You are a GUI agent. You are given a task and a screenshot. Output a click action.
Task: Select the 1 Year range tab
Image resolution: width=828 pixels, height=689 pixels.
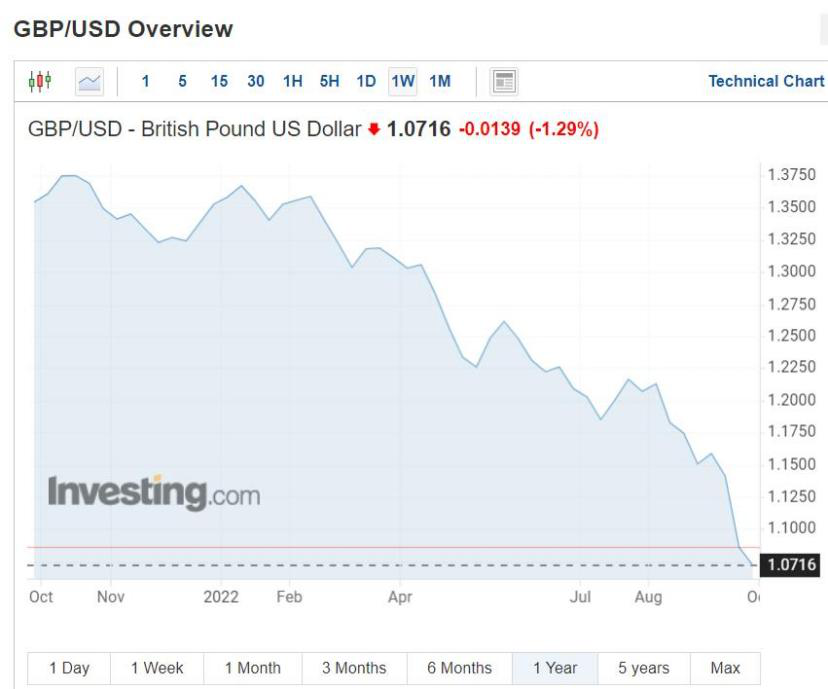pyautogui.click(x=555, y=668)
